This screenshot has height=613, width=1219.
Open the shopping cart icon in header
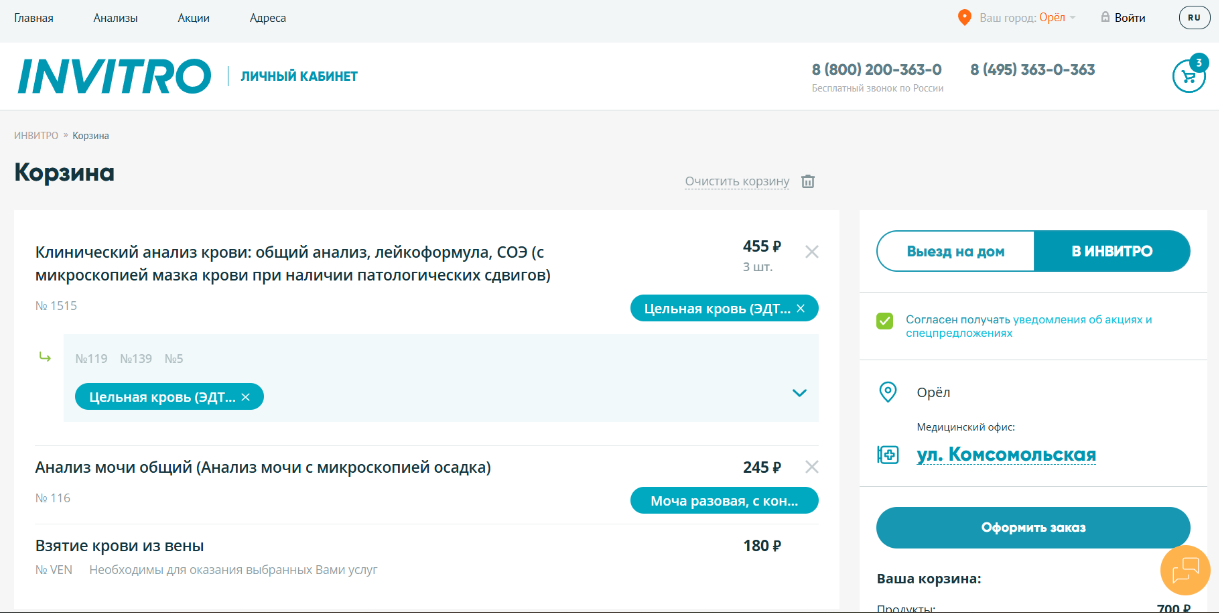tap(1188, 77)
